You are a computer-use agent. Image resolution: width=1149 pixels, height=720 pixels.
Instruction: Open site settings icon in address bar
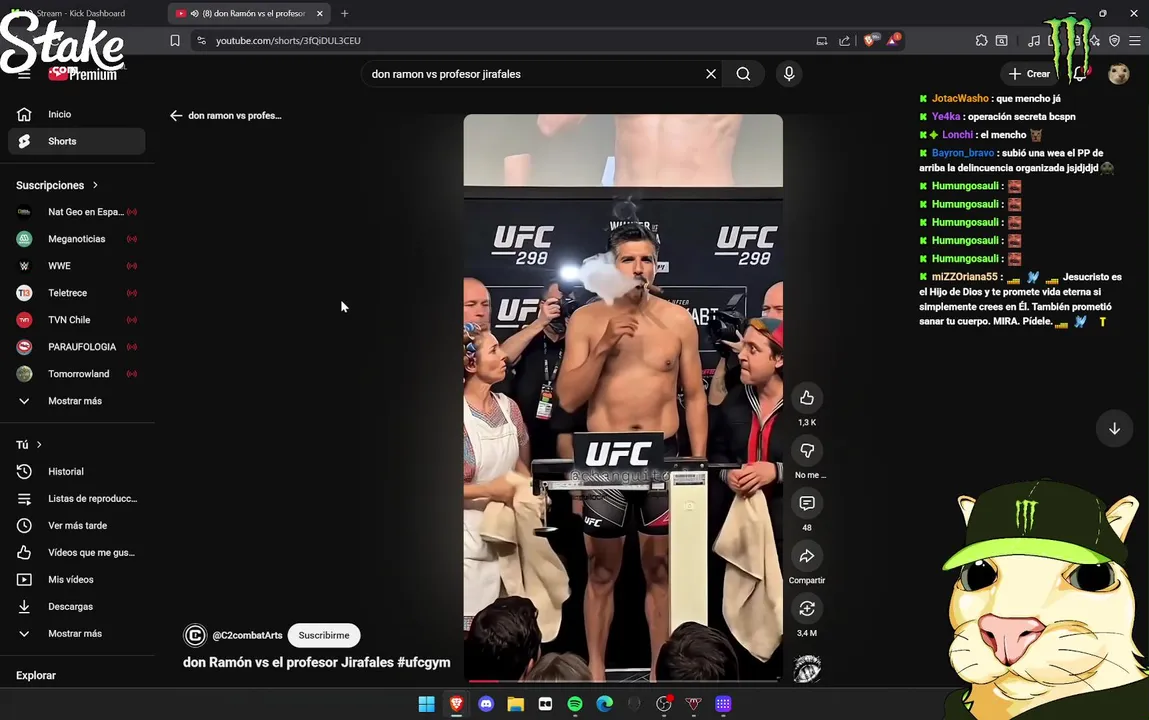[x=202, y=41]
